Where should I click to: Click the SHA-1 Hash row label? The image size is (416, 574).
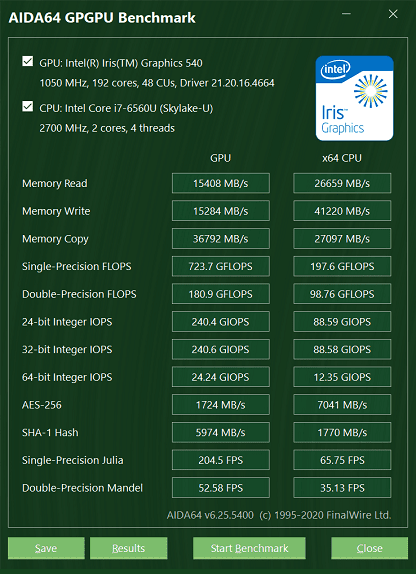click(x=50, y=433)
